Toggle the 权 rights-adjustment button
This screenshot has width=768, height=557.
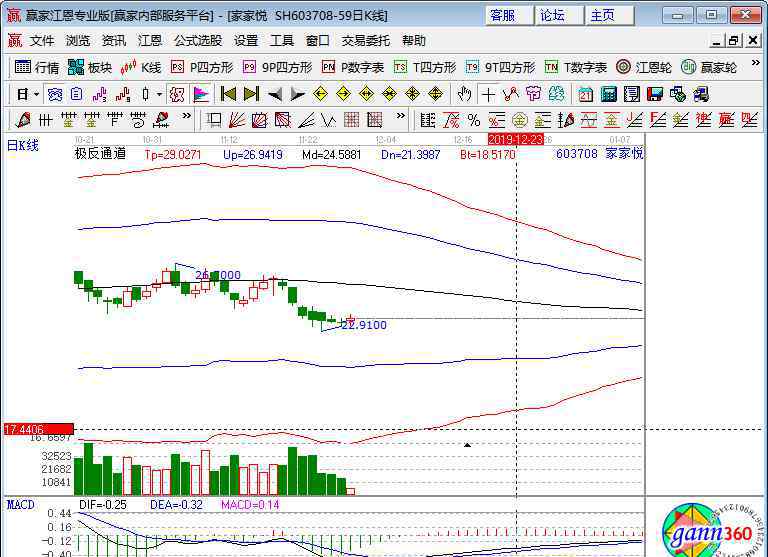tap(176, 94)
